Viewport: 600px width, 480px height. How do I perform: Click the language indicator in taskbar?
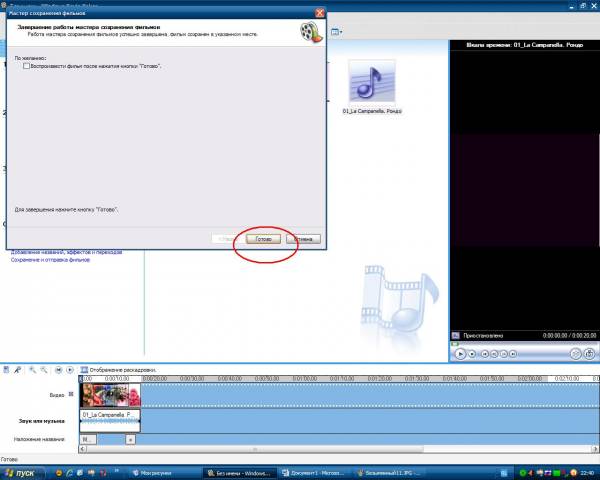pos(504,473)
